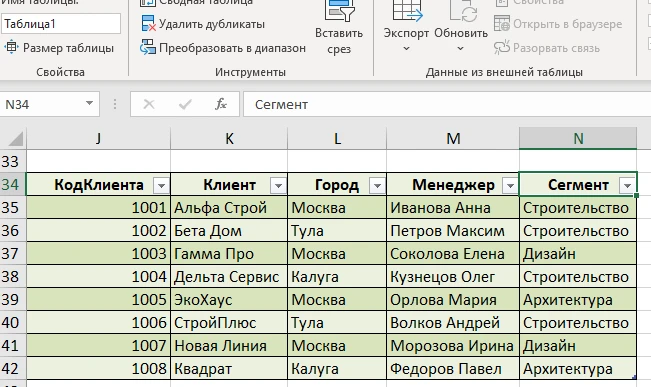Select column L header
Image resolution: width=651 pixels, height=387 pixels.
337,138
